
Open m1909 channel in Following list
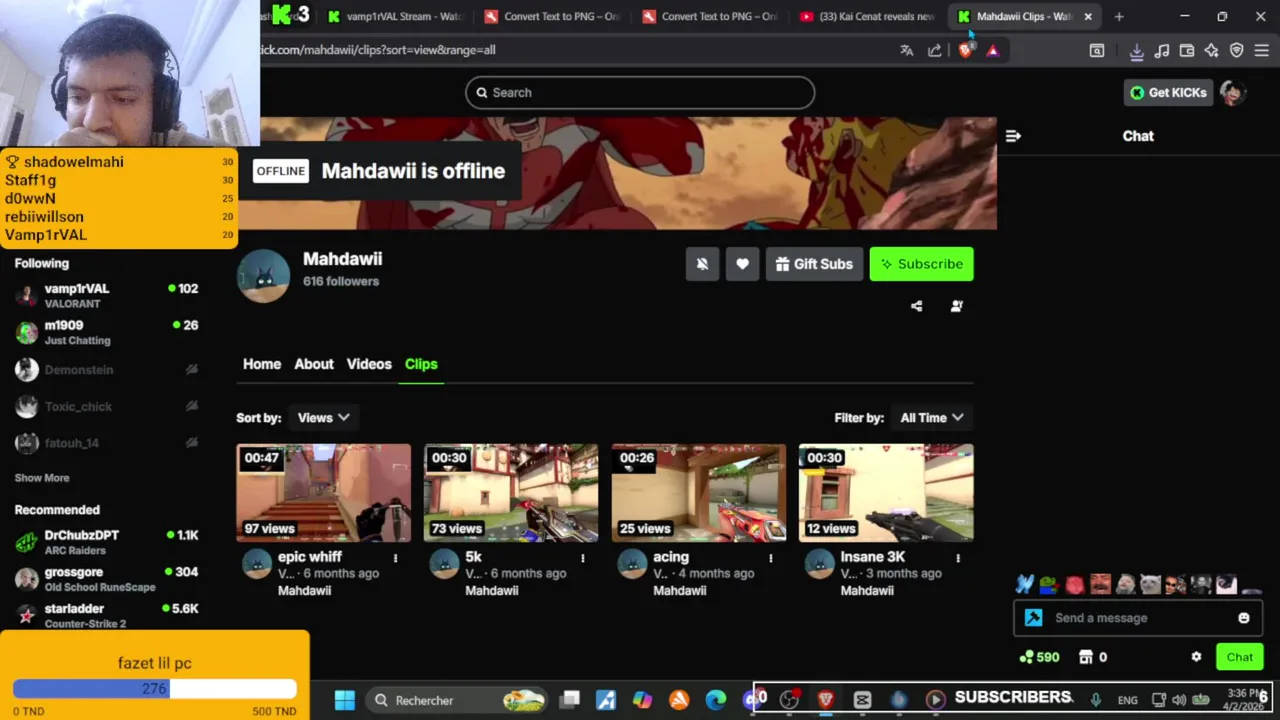pos(106,333)
